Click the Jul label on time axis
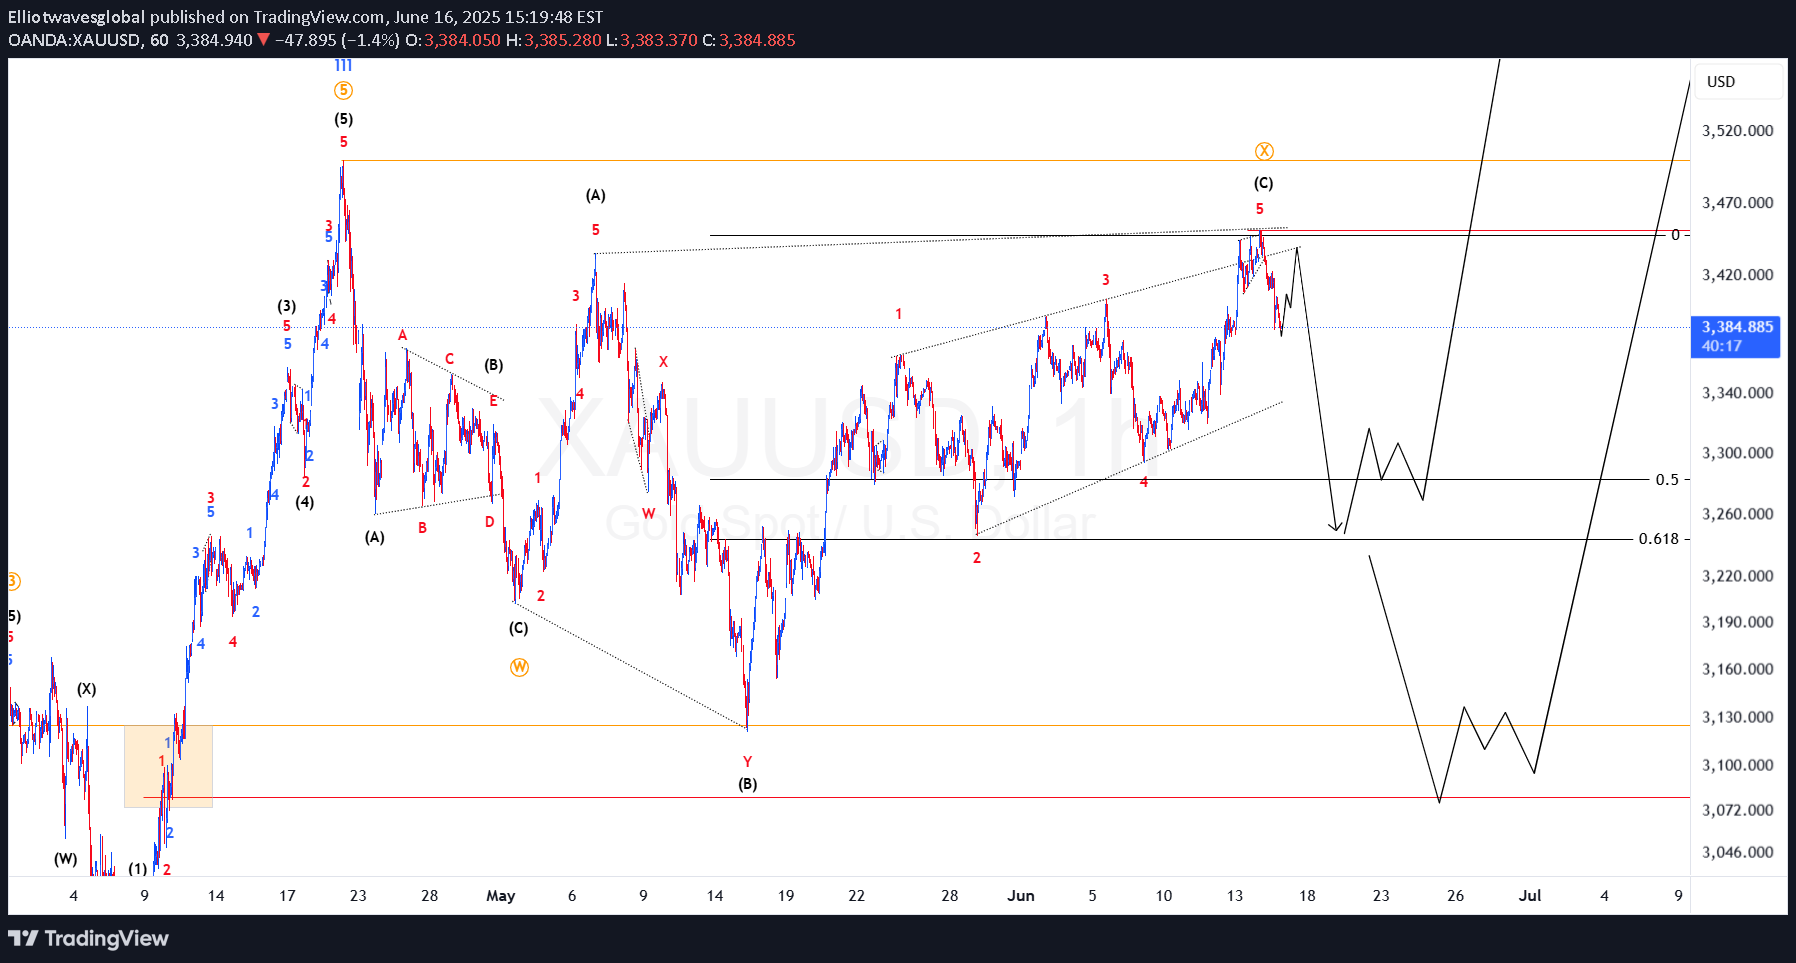The height and width of the screenshot is (963, 1796). pyautogui.click(x=1529, y=896)
